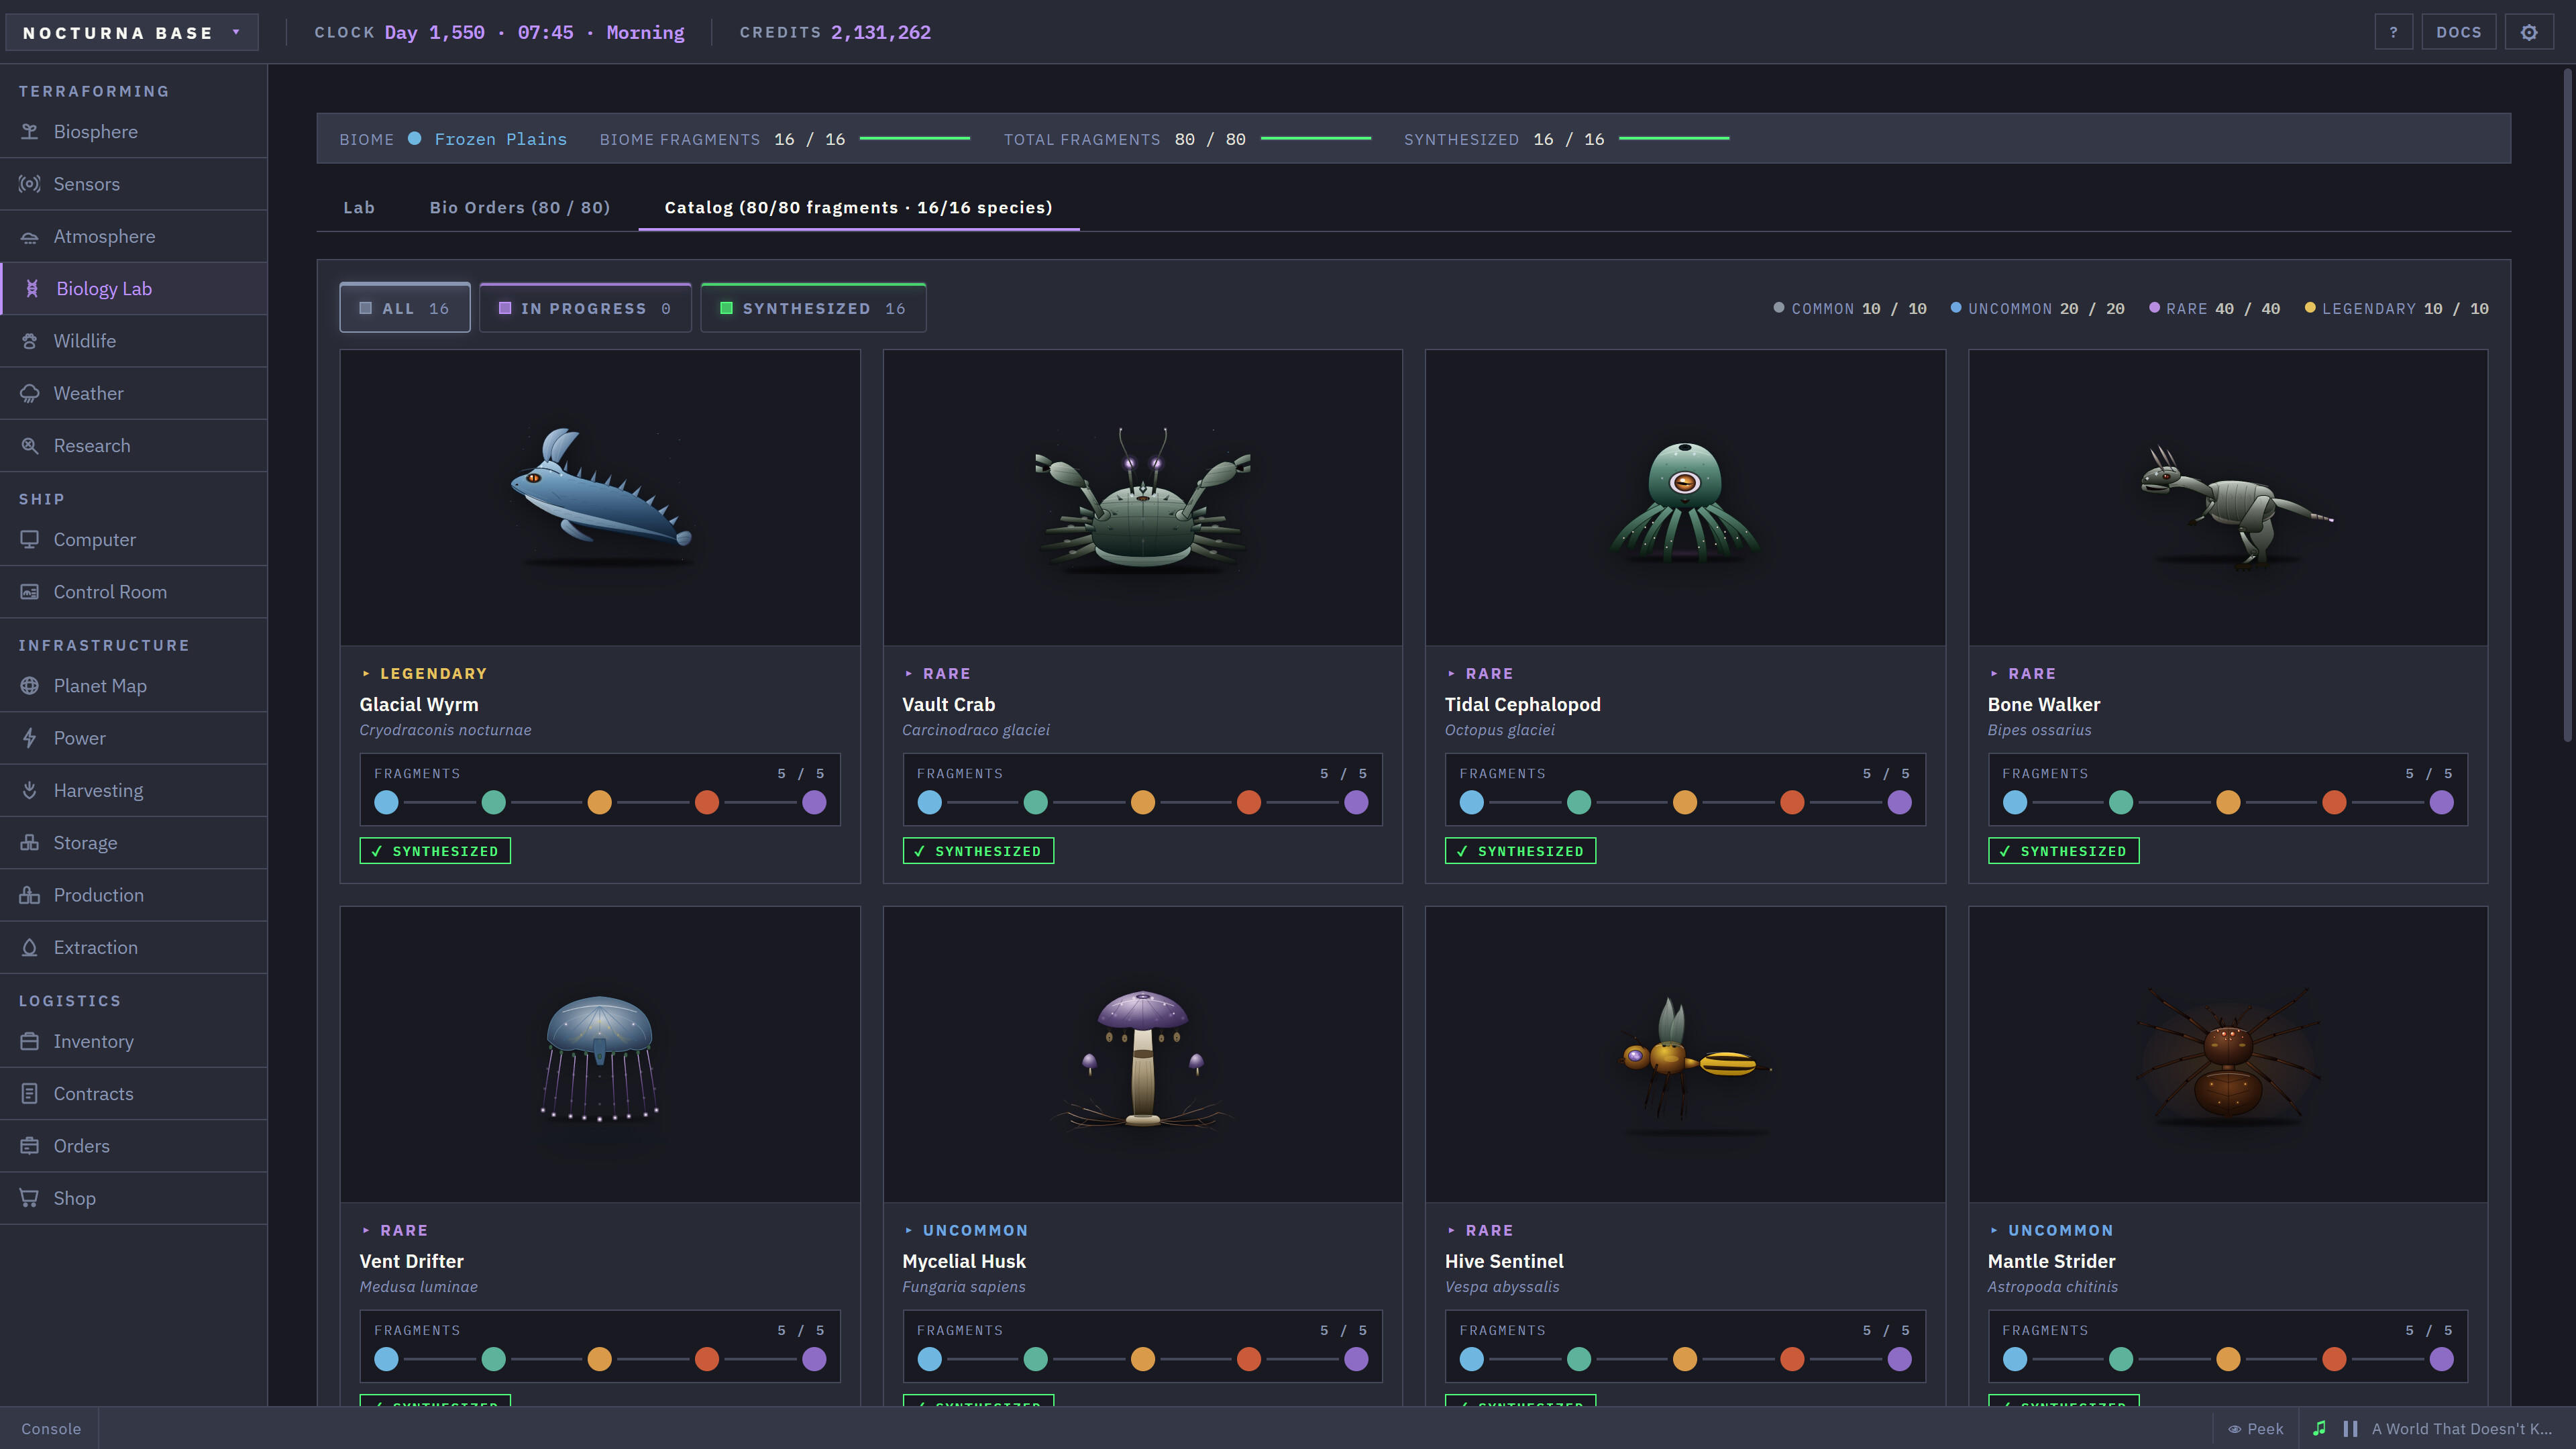Screen dimensions: 2576x1449
Task: Open the Wildlife sidebar icon
Action: click(30, 341)
